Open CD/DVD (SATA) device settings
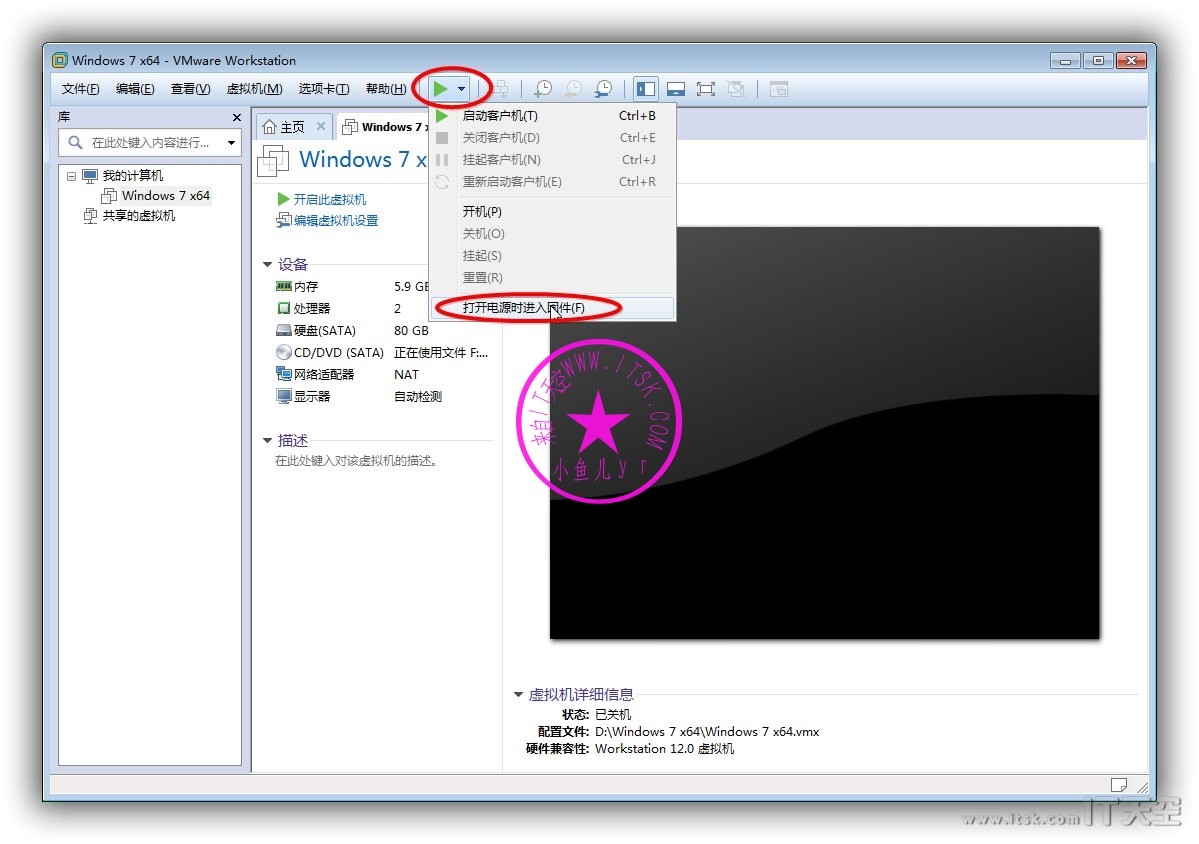 click(338, 353)
